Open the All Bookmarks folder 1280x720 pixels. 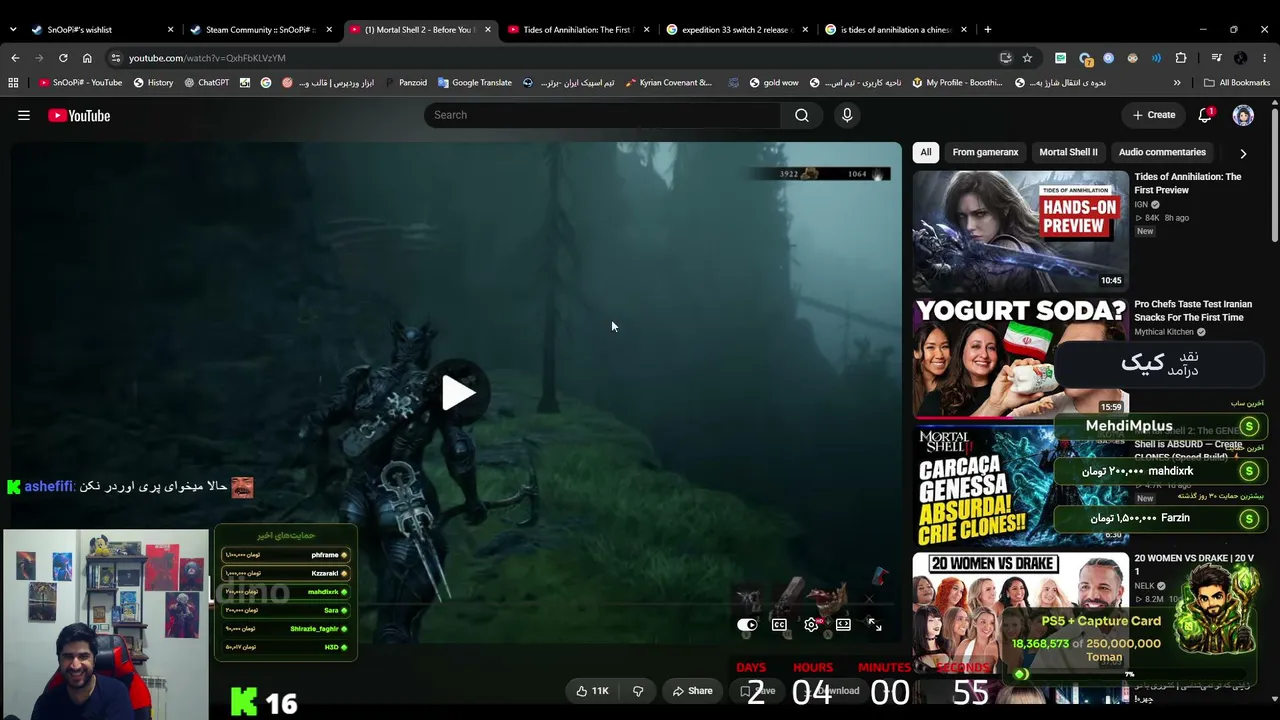(x=1237, y=83)
